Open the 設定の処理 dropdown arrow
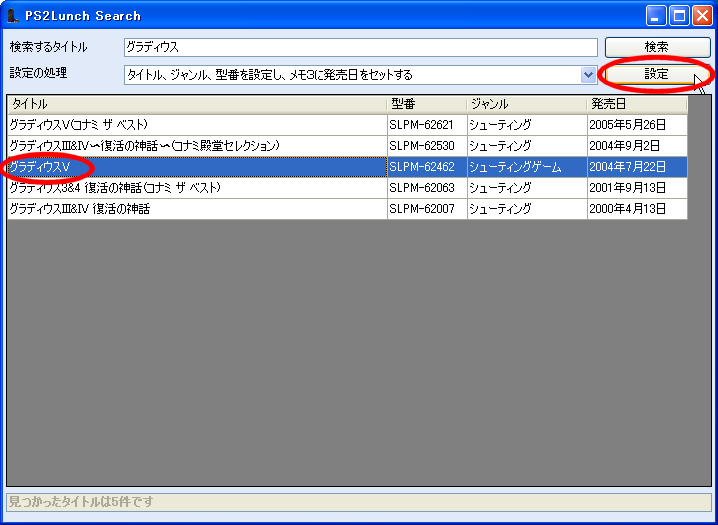The image size is (718, 525). pyautogui.click(x=588, y=75)
